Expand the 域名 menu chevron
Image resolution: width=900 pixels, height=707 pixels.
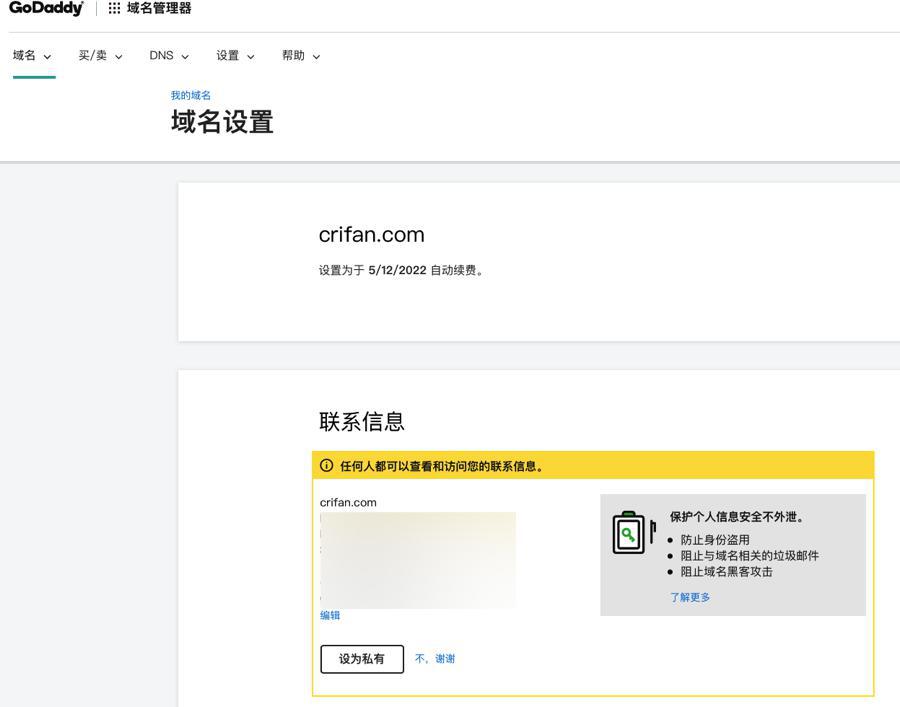(x=47, y=56)
